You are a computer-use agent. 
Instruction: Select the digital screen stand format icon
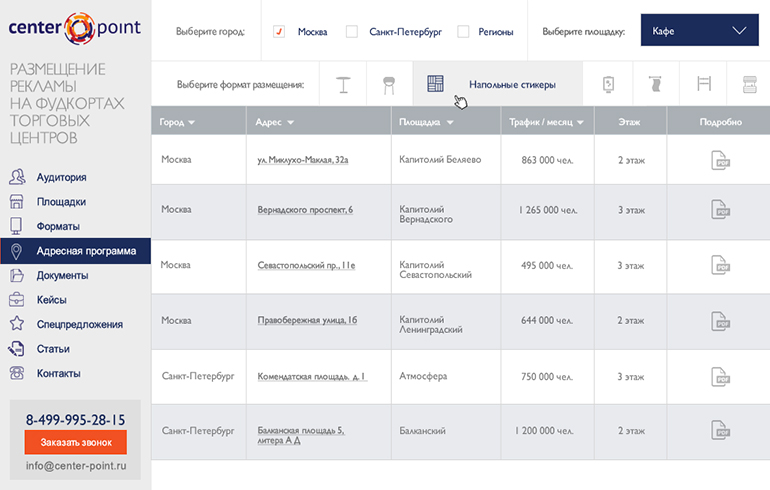click(608, 84)
